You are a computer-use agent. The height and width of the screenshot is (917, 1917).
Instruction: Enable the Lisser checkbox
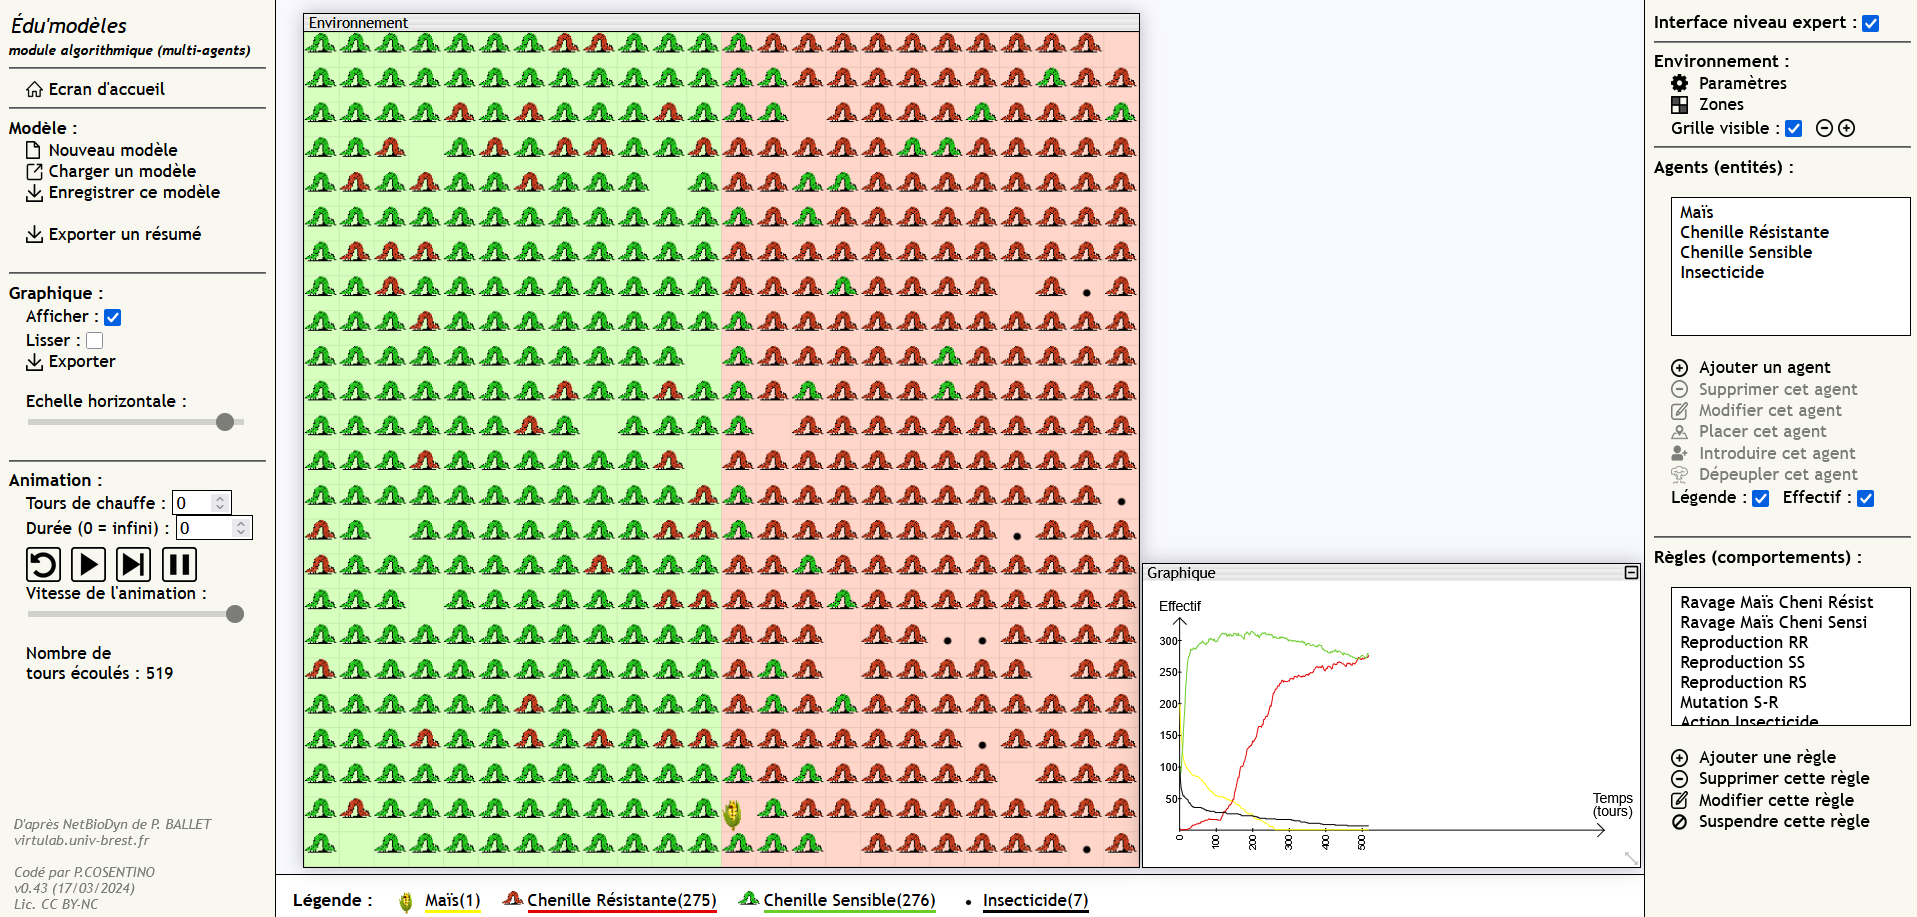(95, 341)
